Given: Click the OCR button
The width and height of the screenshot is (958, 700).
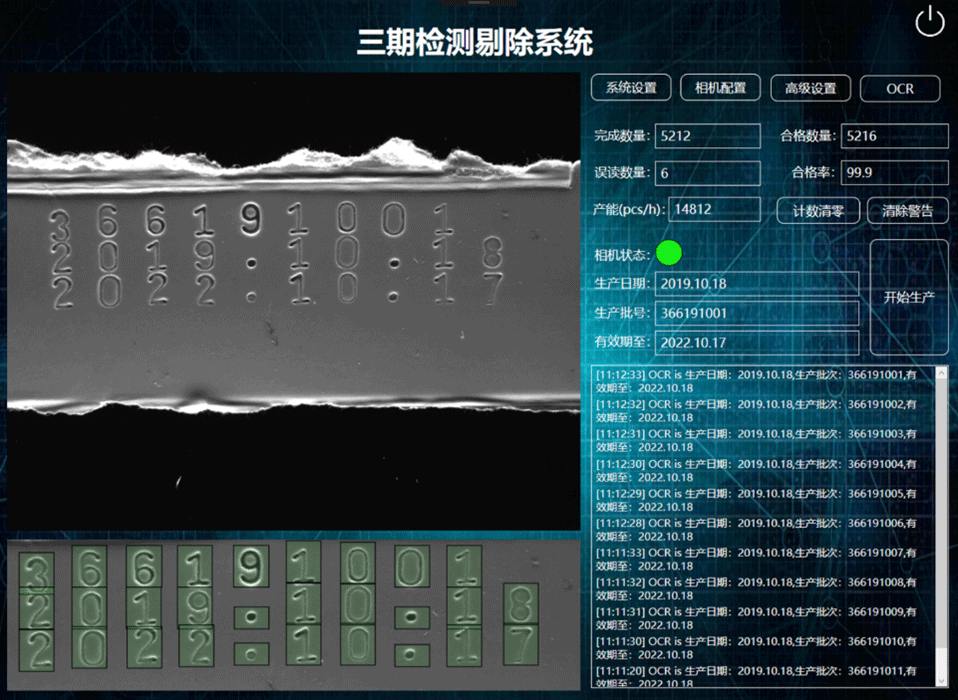Looking at the screenshot, I should pos(900,89).
